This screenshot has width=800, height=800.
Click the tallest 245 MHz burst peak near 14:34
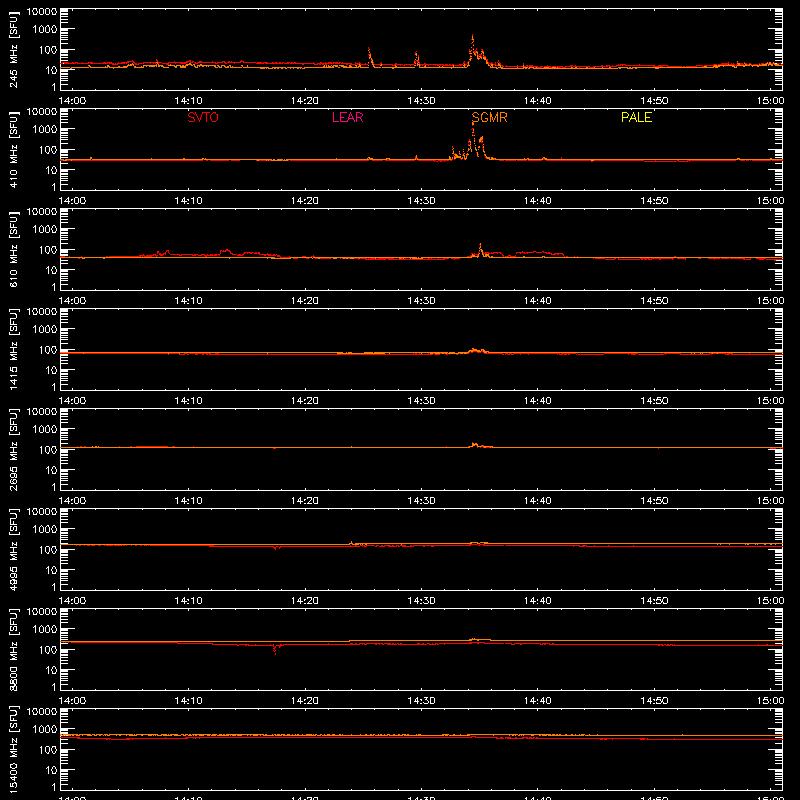(472, 37)
